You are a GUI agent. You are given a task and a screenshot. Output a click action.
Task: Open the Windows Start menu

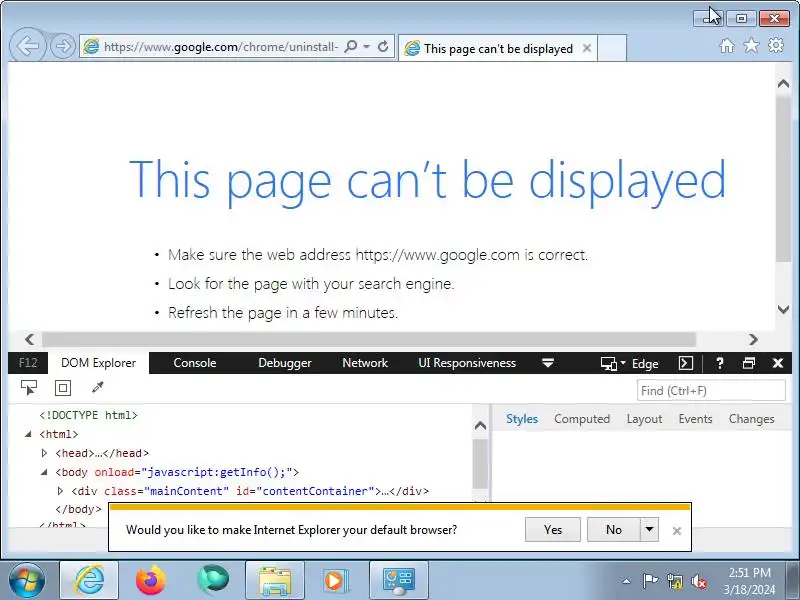tap(27, 581)
